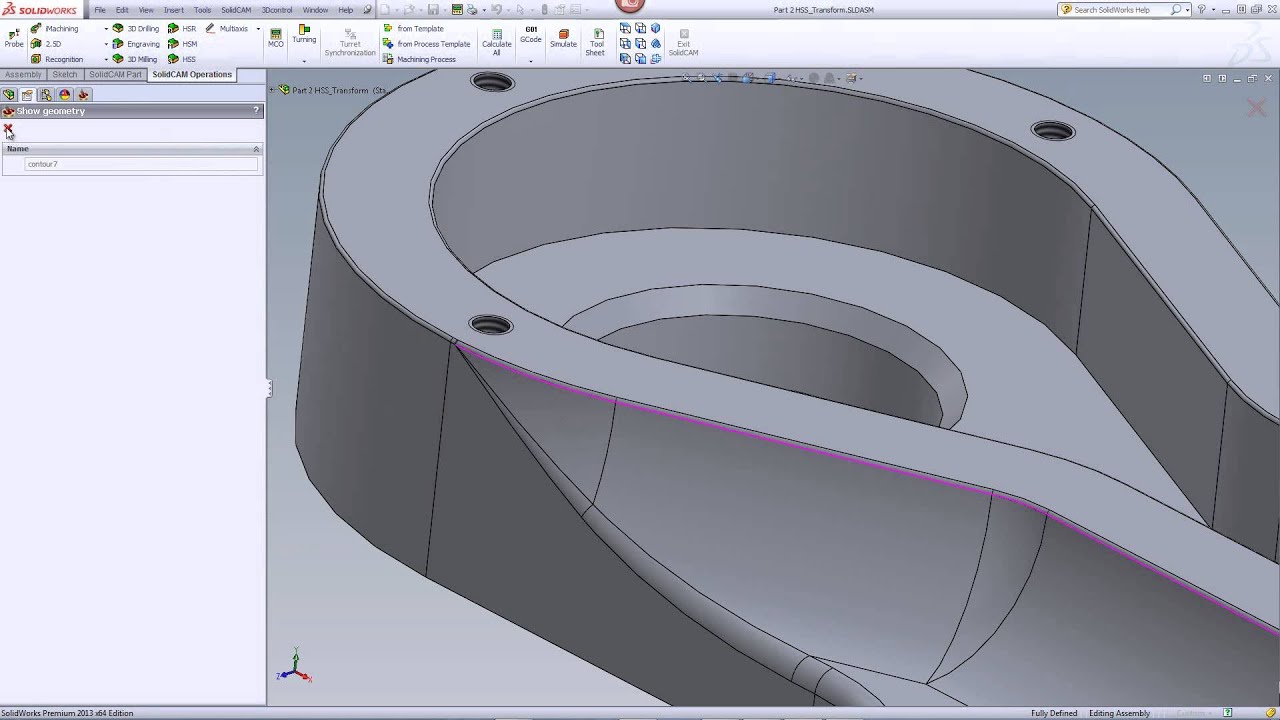Expand the Part 2 HSS_Transform flyout tree
The width and height of the screenshot is (1280, 720).
[272, 90]
